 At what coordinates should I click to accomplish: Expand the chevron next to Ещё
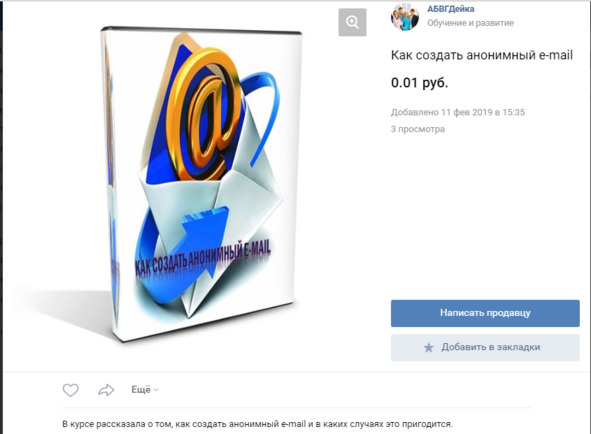156,390
